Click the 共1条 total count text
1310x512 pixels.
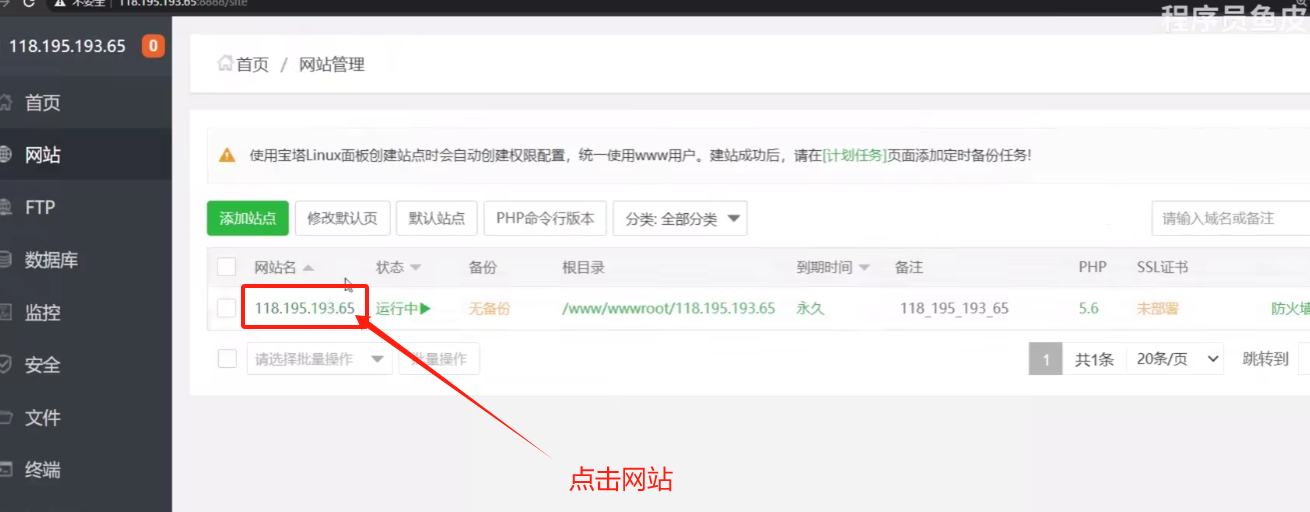point(1094,359)
